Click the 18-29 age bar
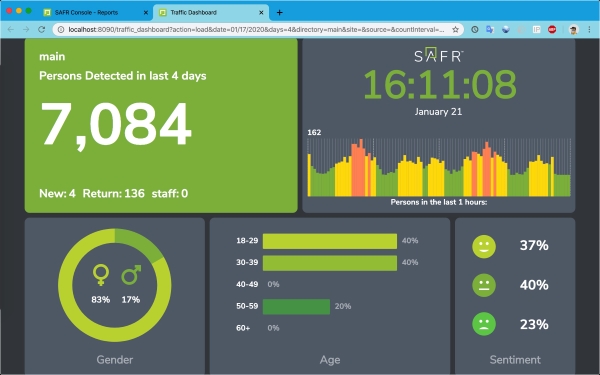 [x=330, y=241]
